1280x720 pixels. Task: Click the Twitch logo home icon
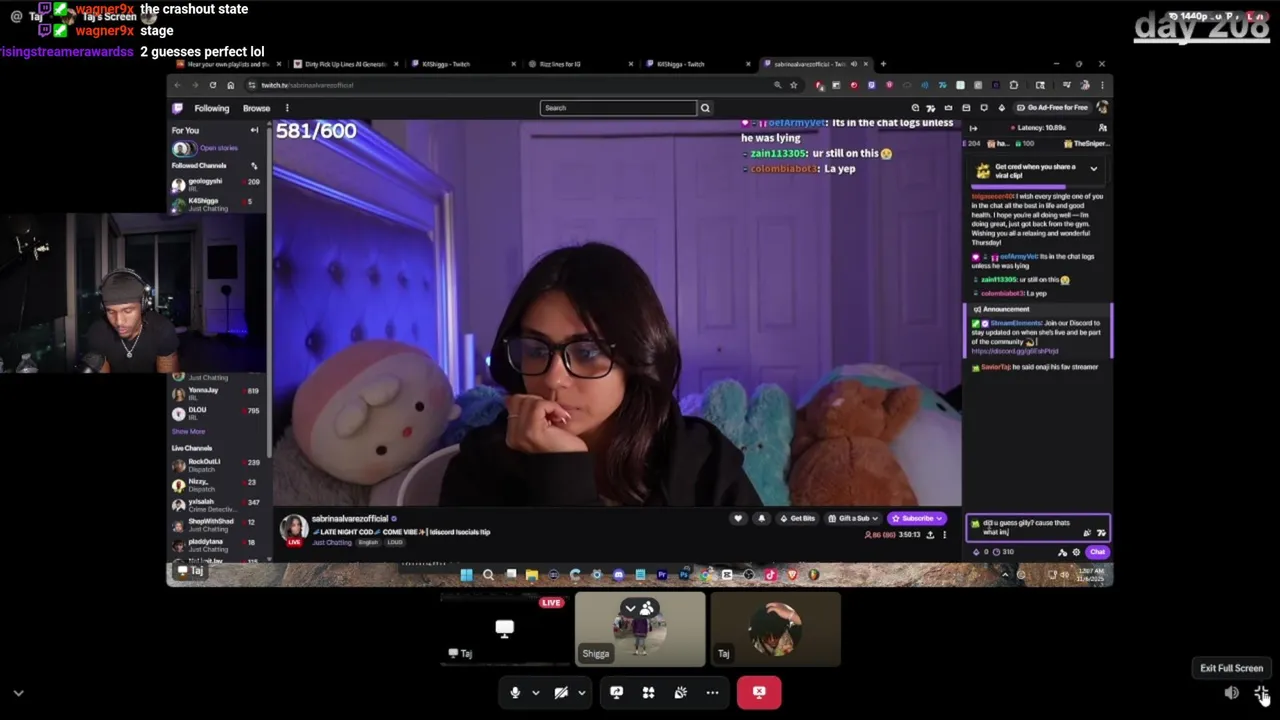(x=178, y=108)
